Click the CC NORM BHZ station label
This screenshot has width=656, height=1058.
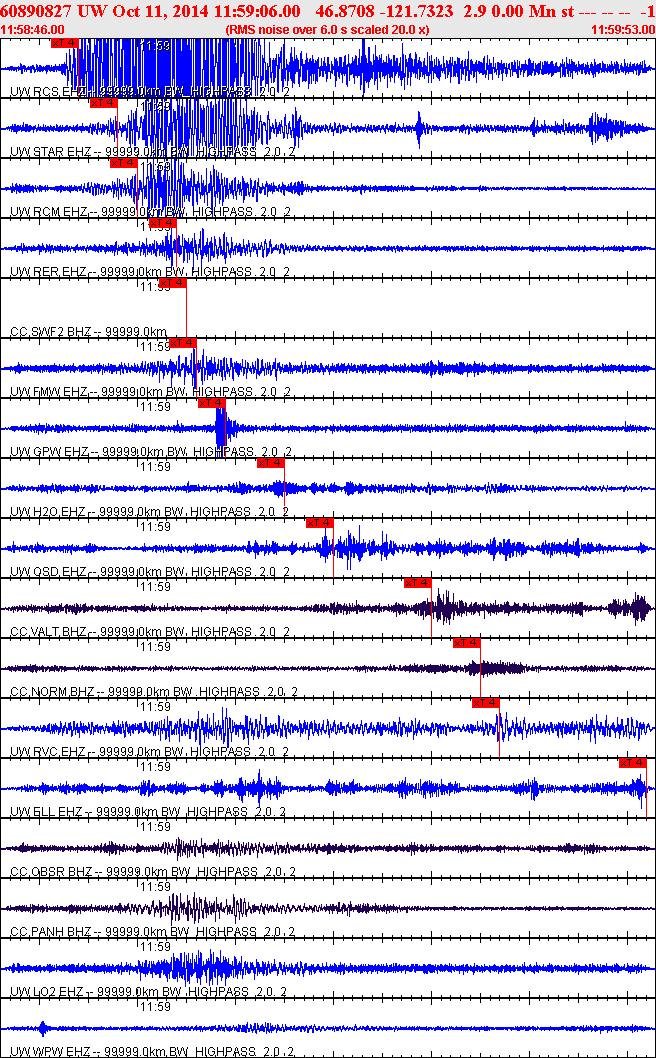(53, 692)
